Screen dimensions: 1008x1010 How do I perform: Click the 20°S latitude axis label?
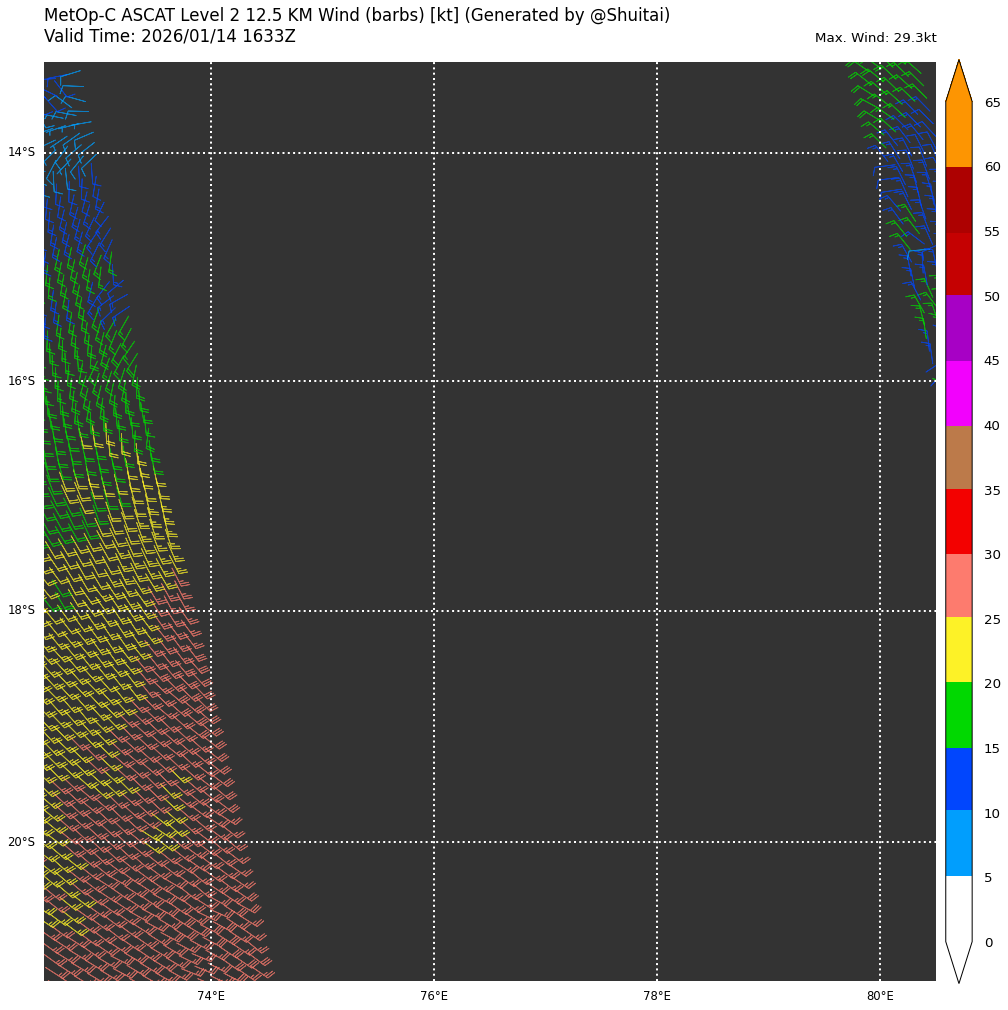pyautogui.click(x=21, y=842)
